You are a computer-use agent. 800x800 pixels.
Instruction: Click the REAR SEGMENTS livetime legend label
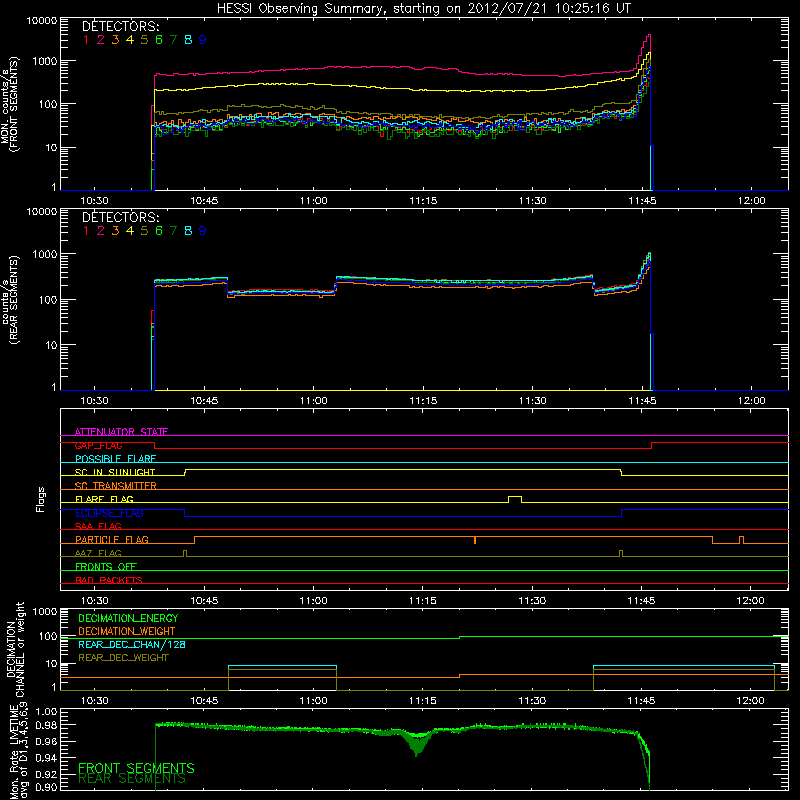pos(132,779)
